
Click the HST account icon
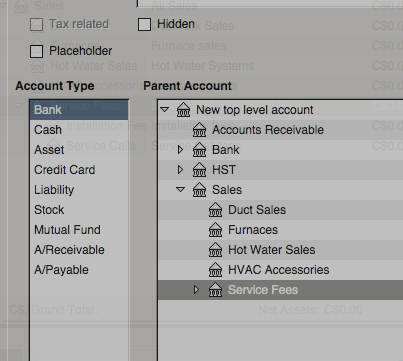tap(199, 170)
